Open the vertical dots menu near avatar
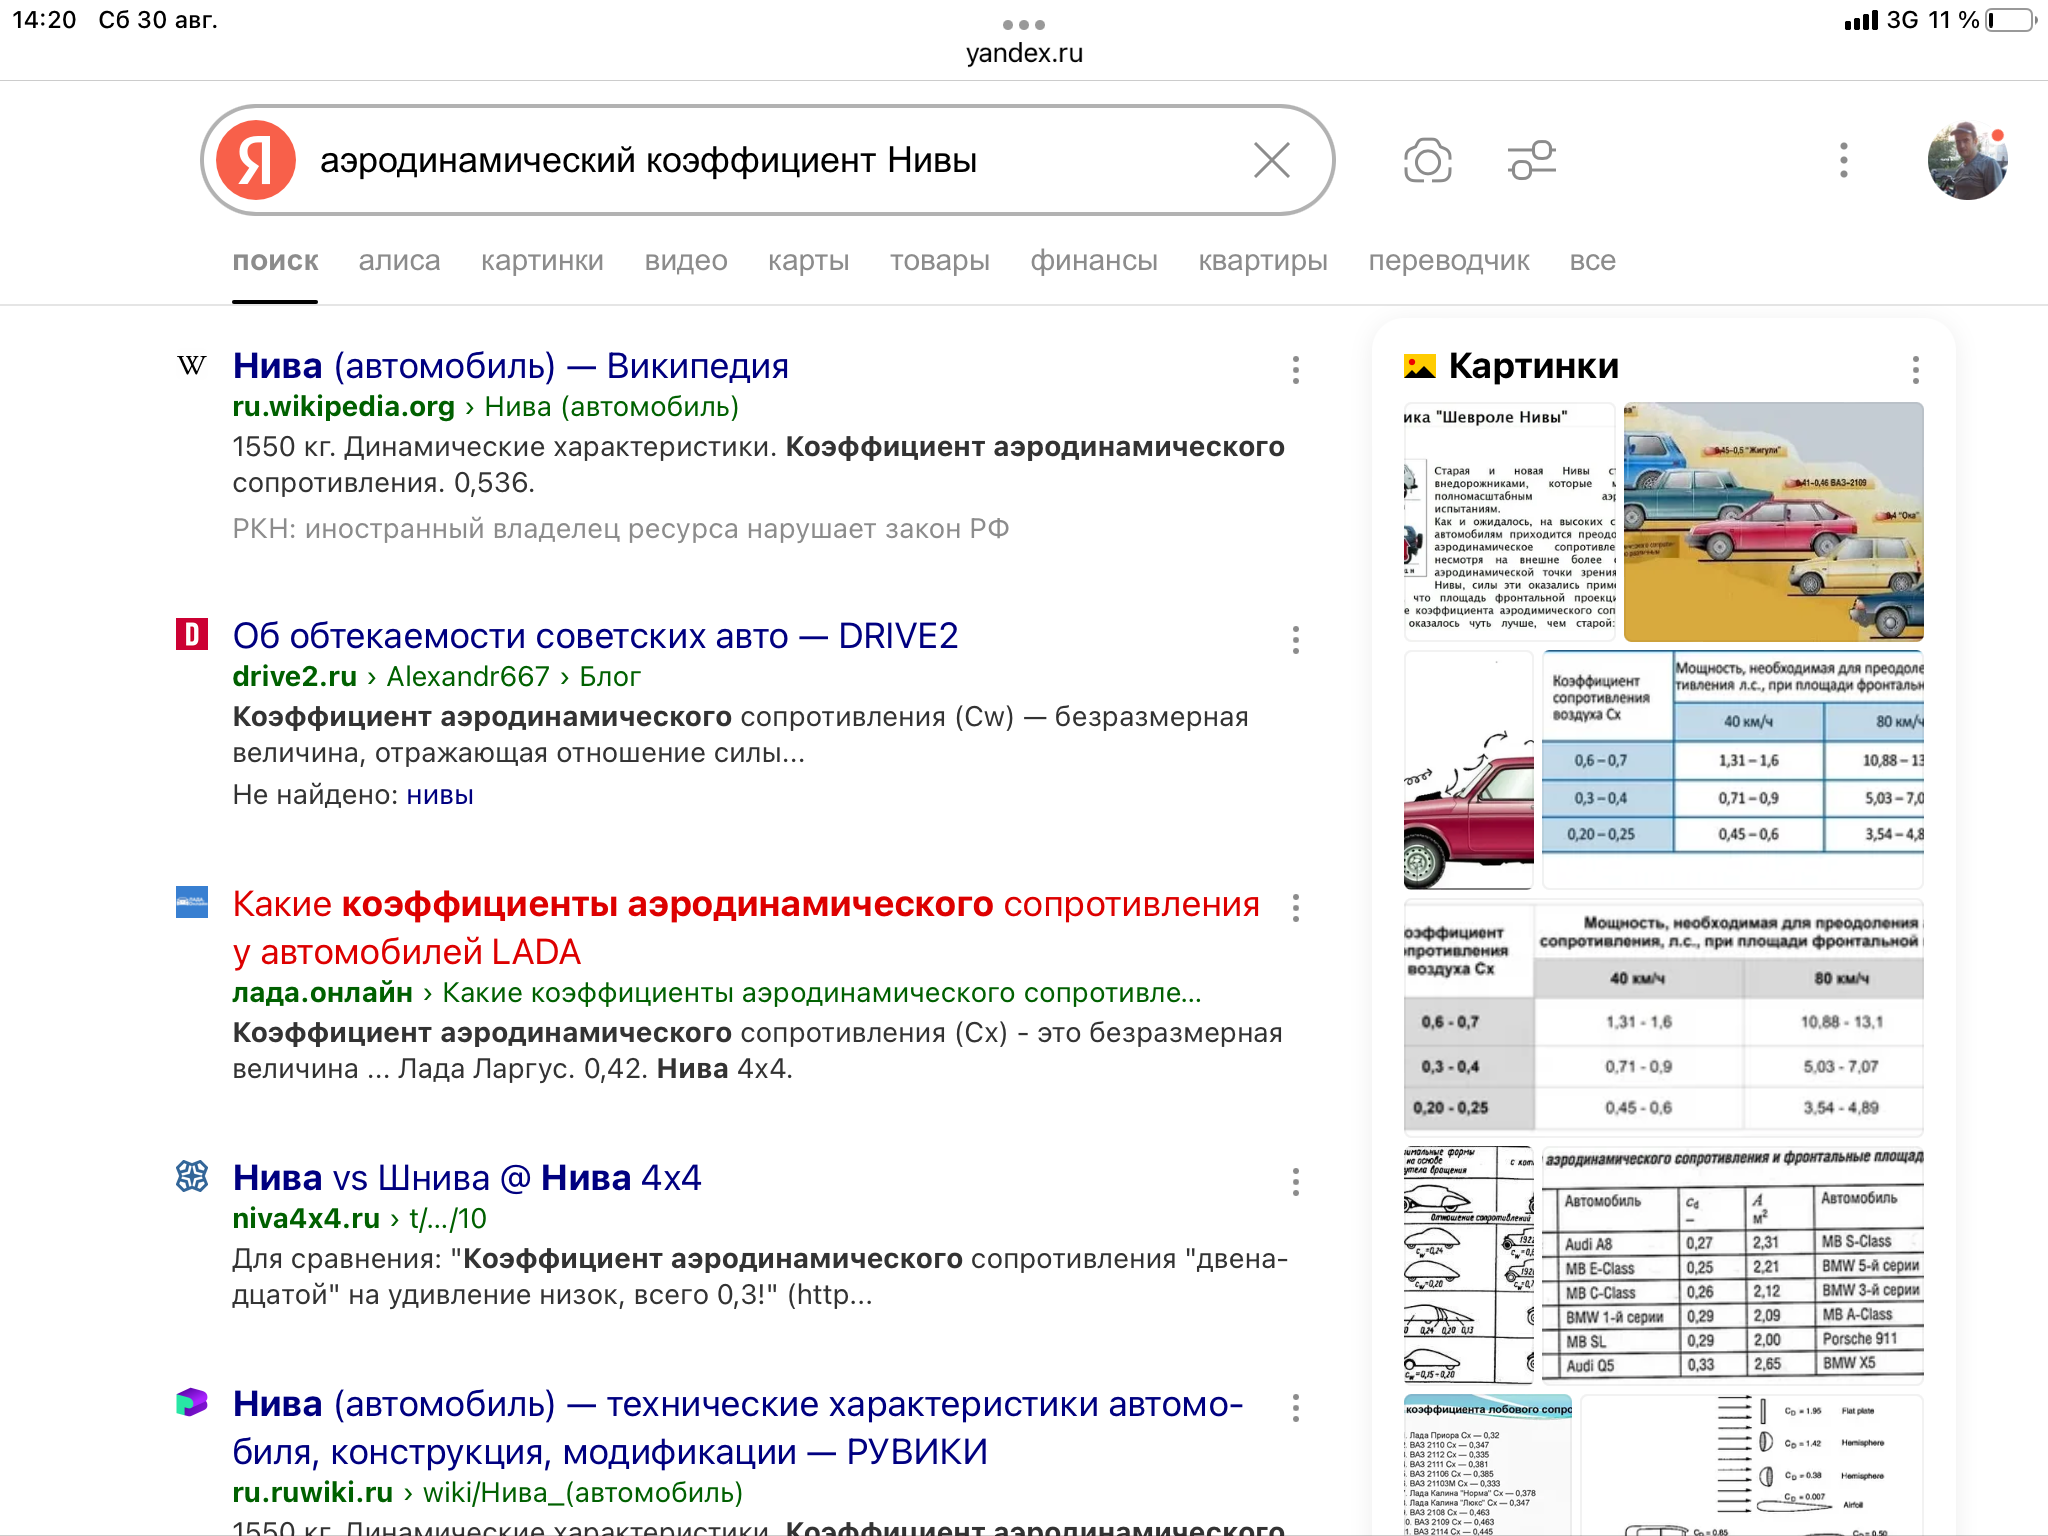The width and height of the screenshot is (2048, 1536). click(1843, 160)
